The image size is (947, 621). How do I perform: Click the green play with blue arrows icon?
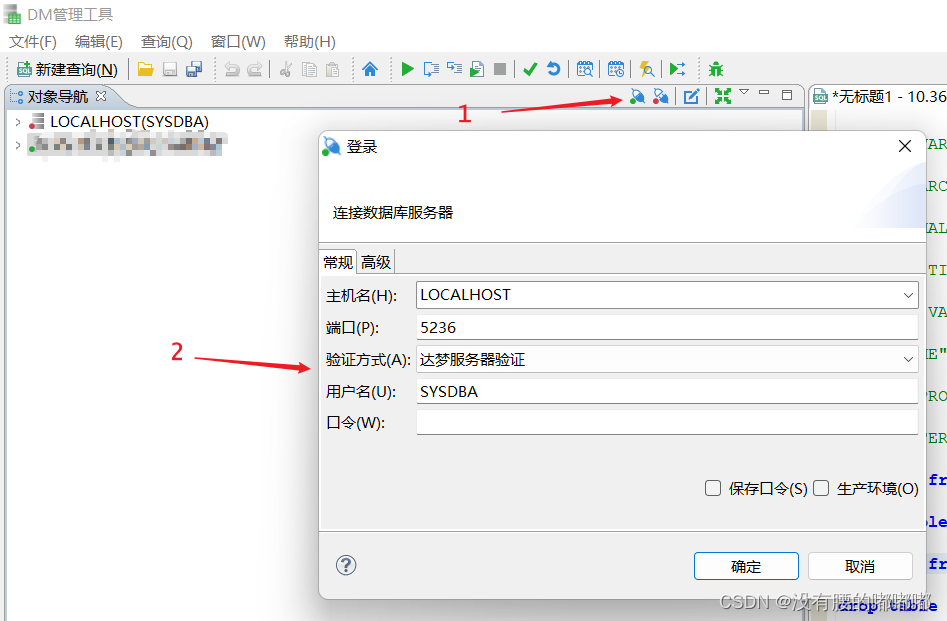point(678,69)
